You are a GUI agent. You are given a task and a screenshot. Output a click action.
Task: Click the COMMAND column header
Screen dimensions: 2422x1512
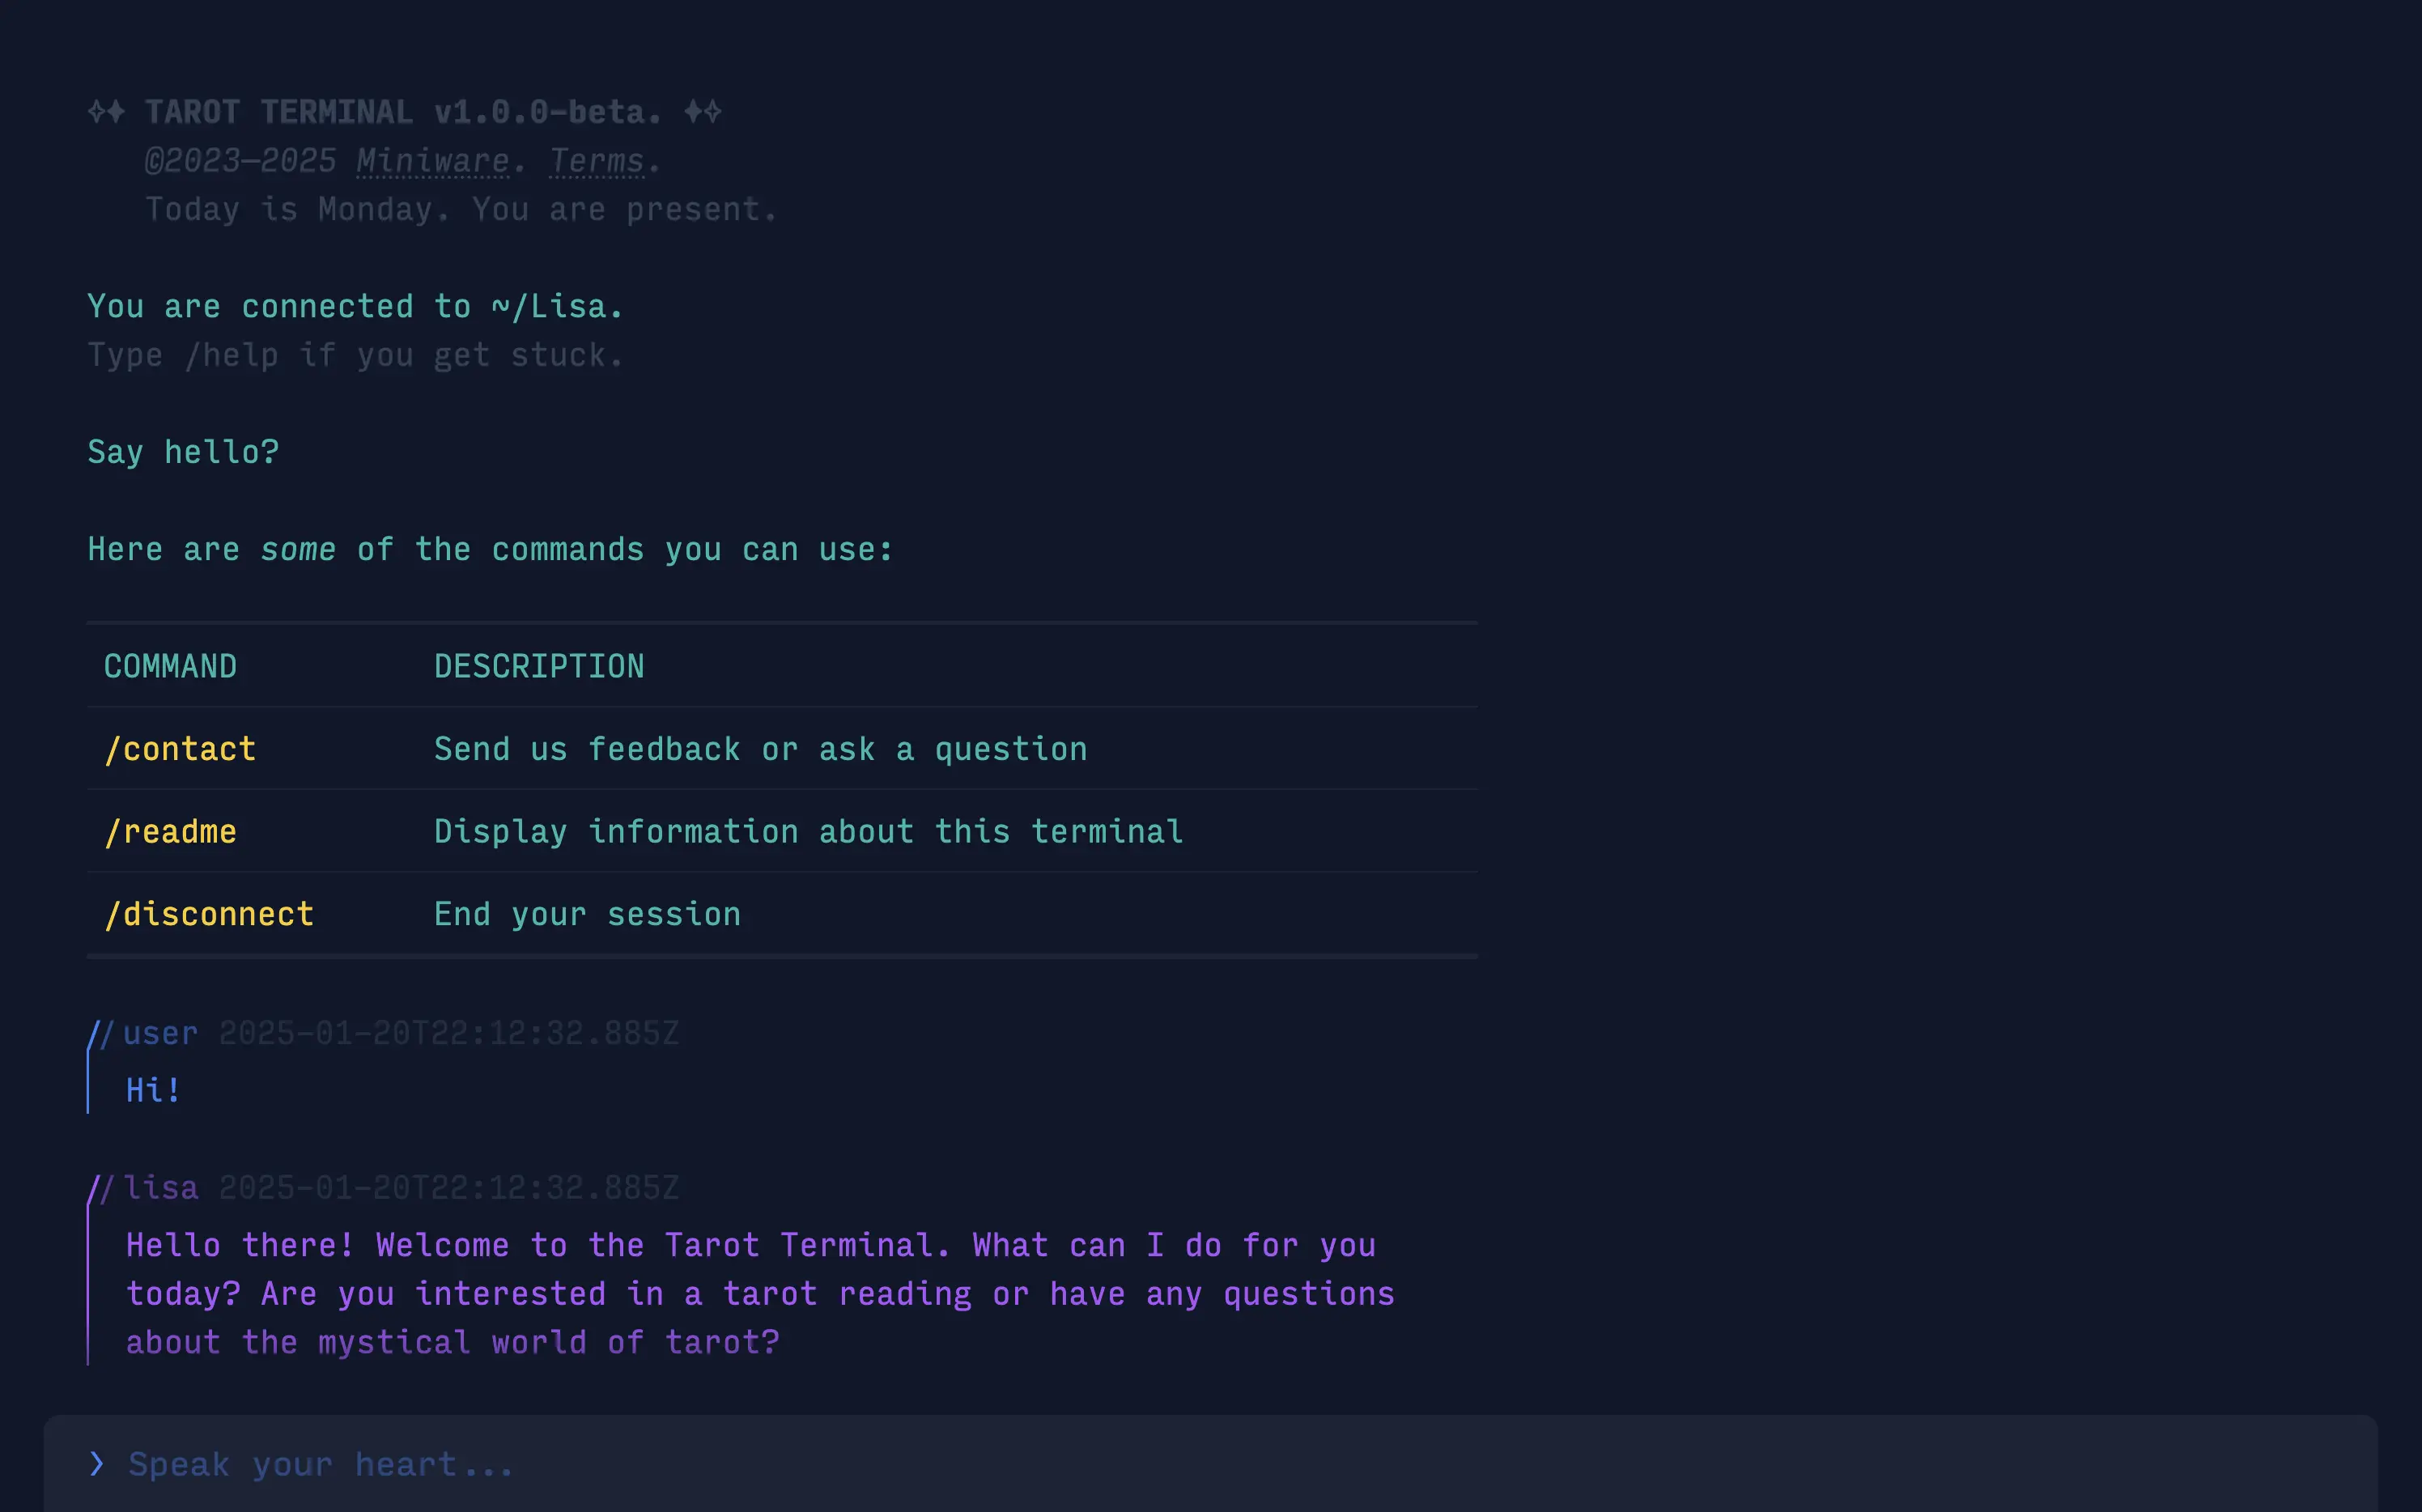point(170,666)
